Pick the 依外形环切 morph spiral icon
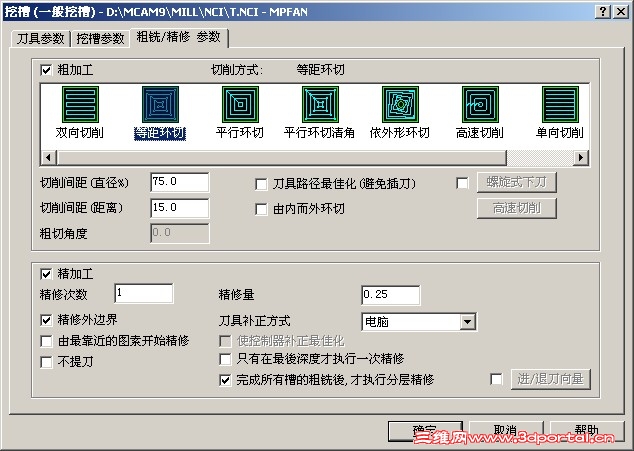 point(400,104)
